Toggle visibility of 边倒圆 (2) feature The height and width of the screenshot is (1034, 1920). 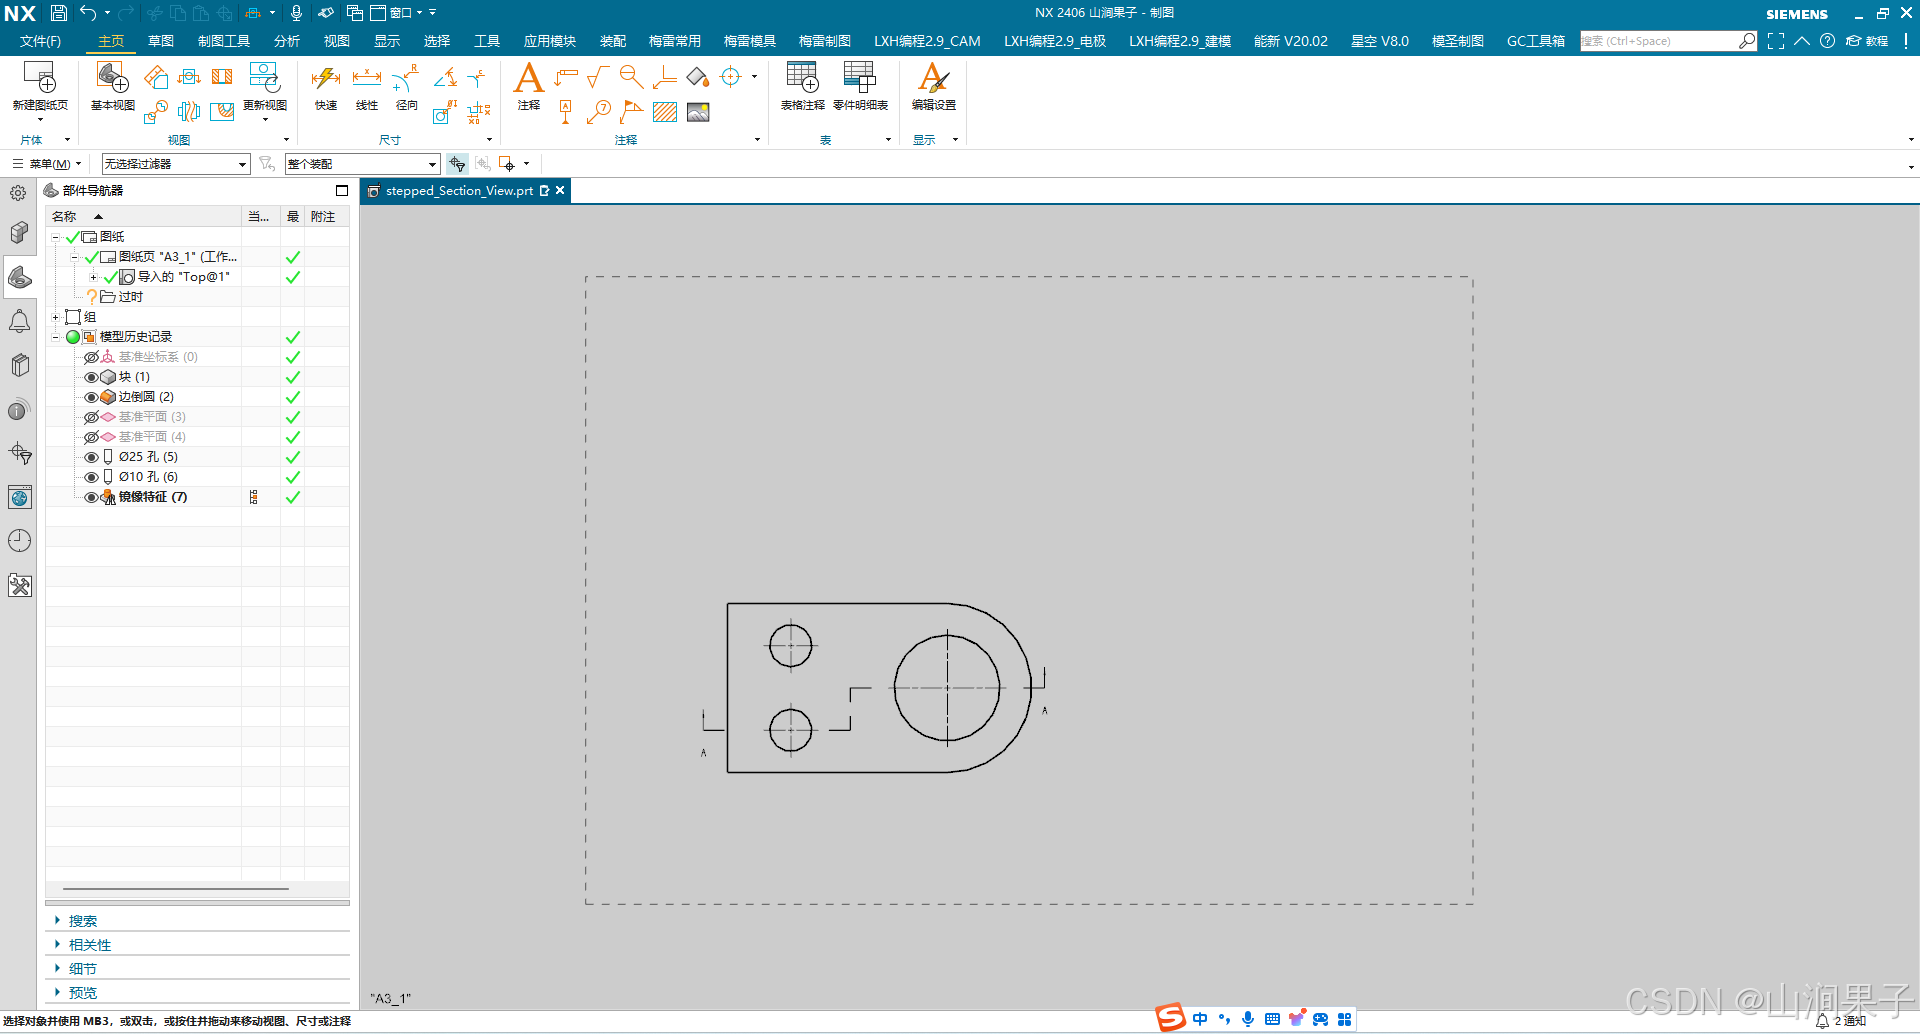click(x=91, y=397)
